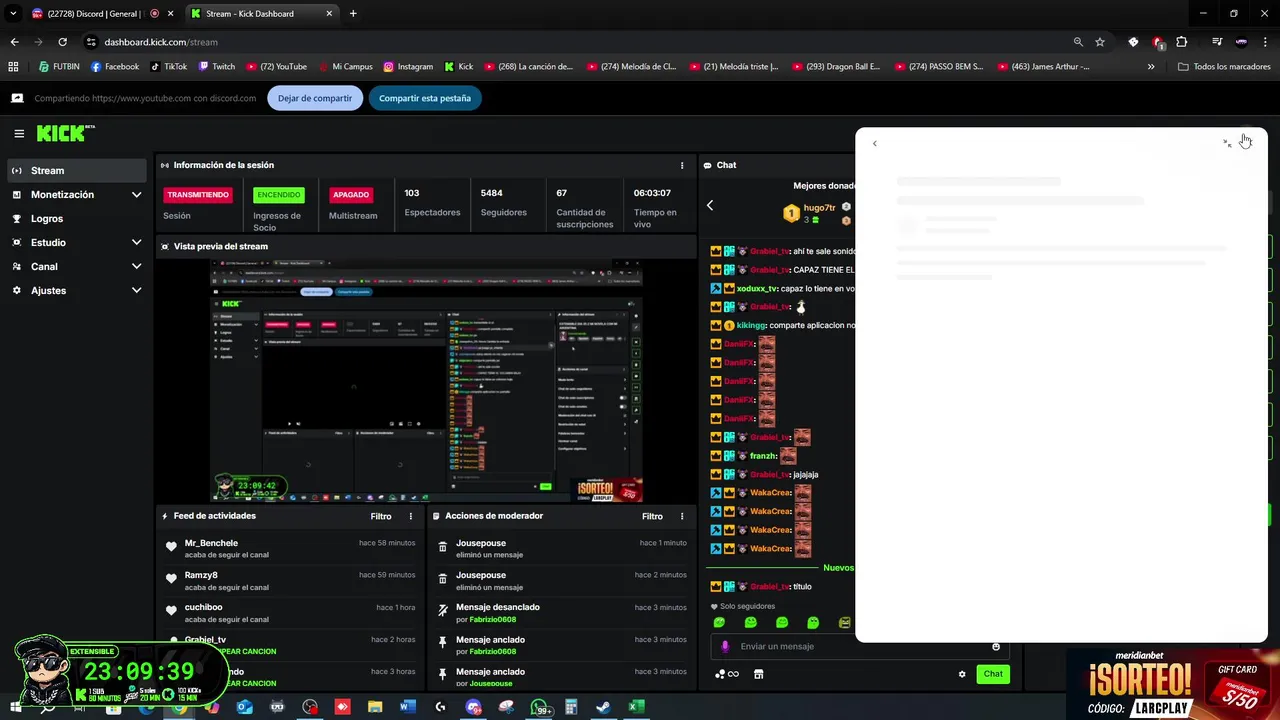Expand the Monetización sidebar section
The height and width of the screenshot is (720, 1280).
tap(136, 195)
